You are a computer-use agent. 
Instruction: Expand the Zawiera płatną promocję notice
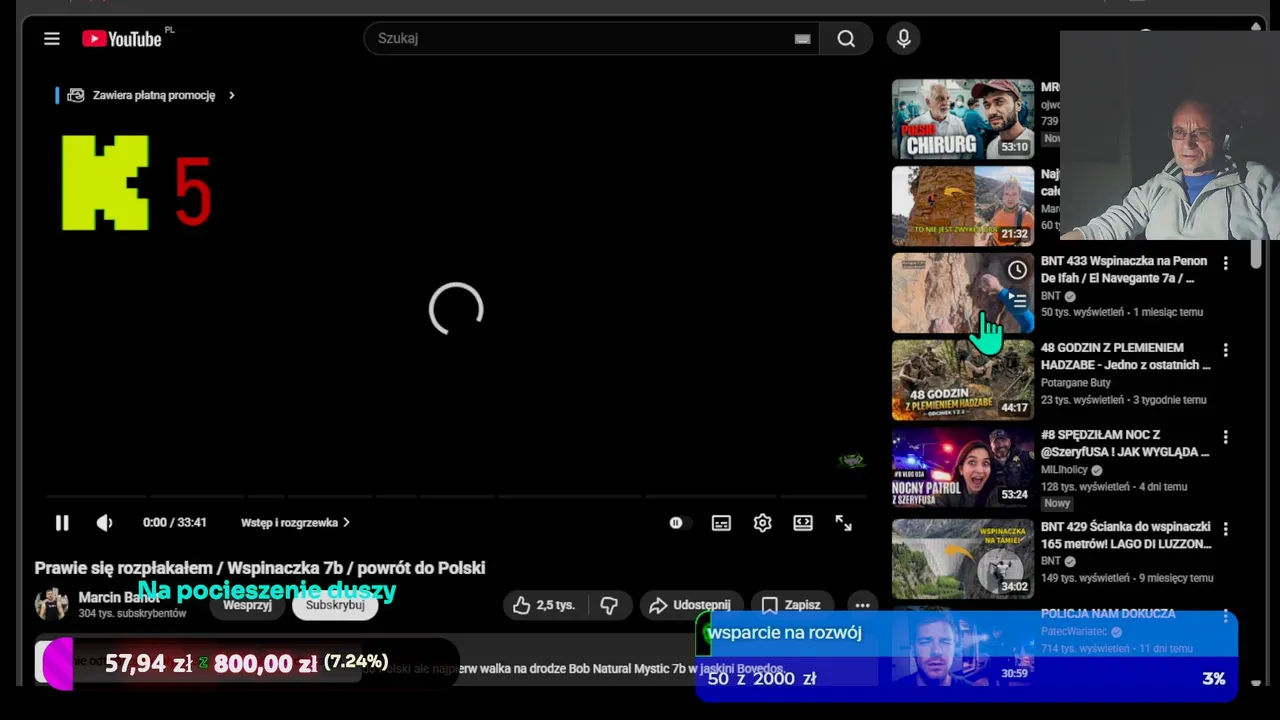[x=150, y=95]
